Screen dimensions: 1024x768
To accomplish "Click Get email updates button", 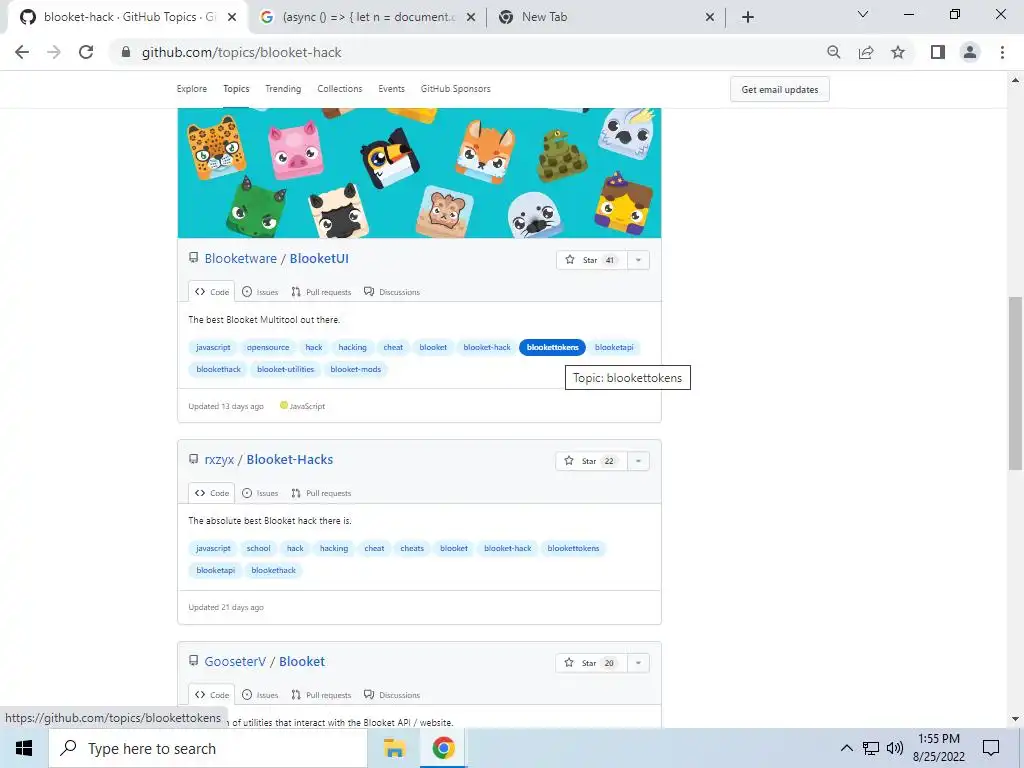I will 780,89.
